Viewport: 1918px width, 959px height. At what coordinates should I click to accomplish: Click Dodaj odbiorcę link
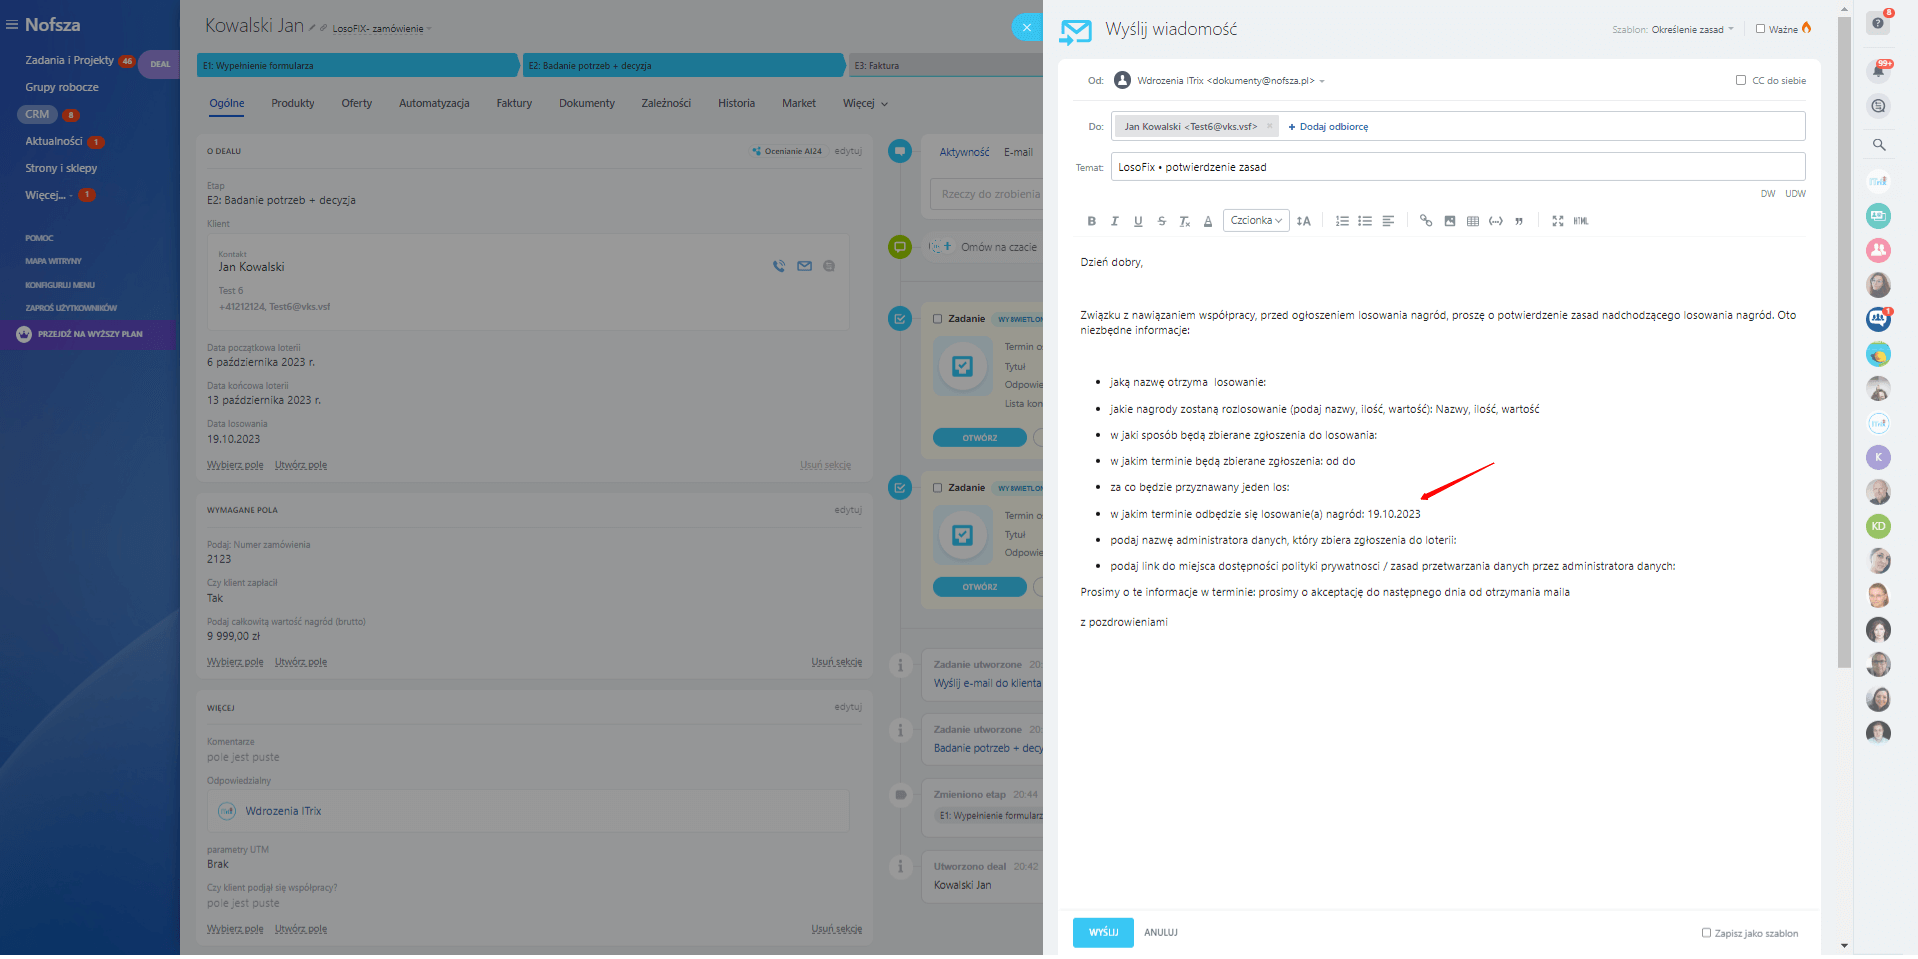tap(1328, 127)
